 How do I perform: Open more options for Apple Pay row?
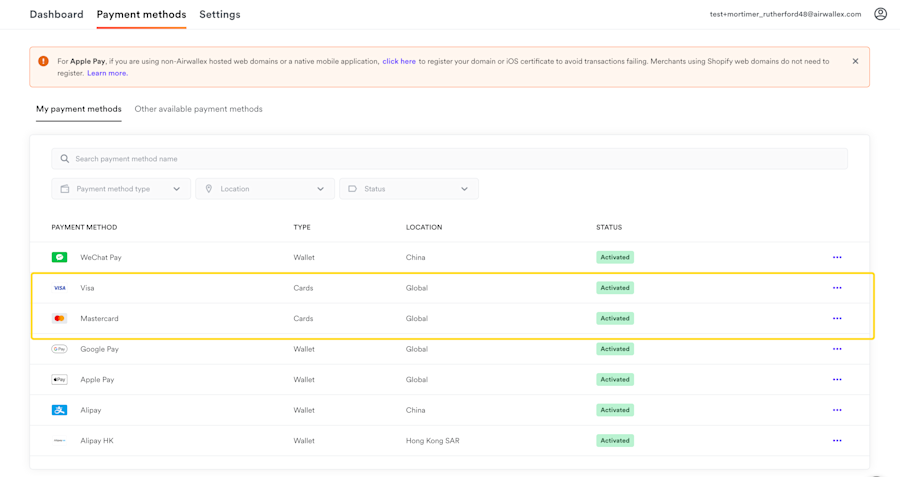point(837,380)
